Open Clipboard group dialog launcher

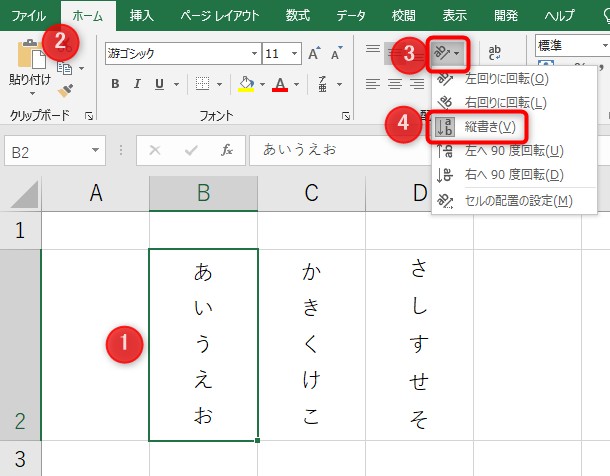(x=89, y=116)
